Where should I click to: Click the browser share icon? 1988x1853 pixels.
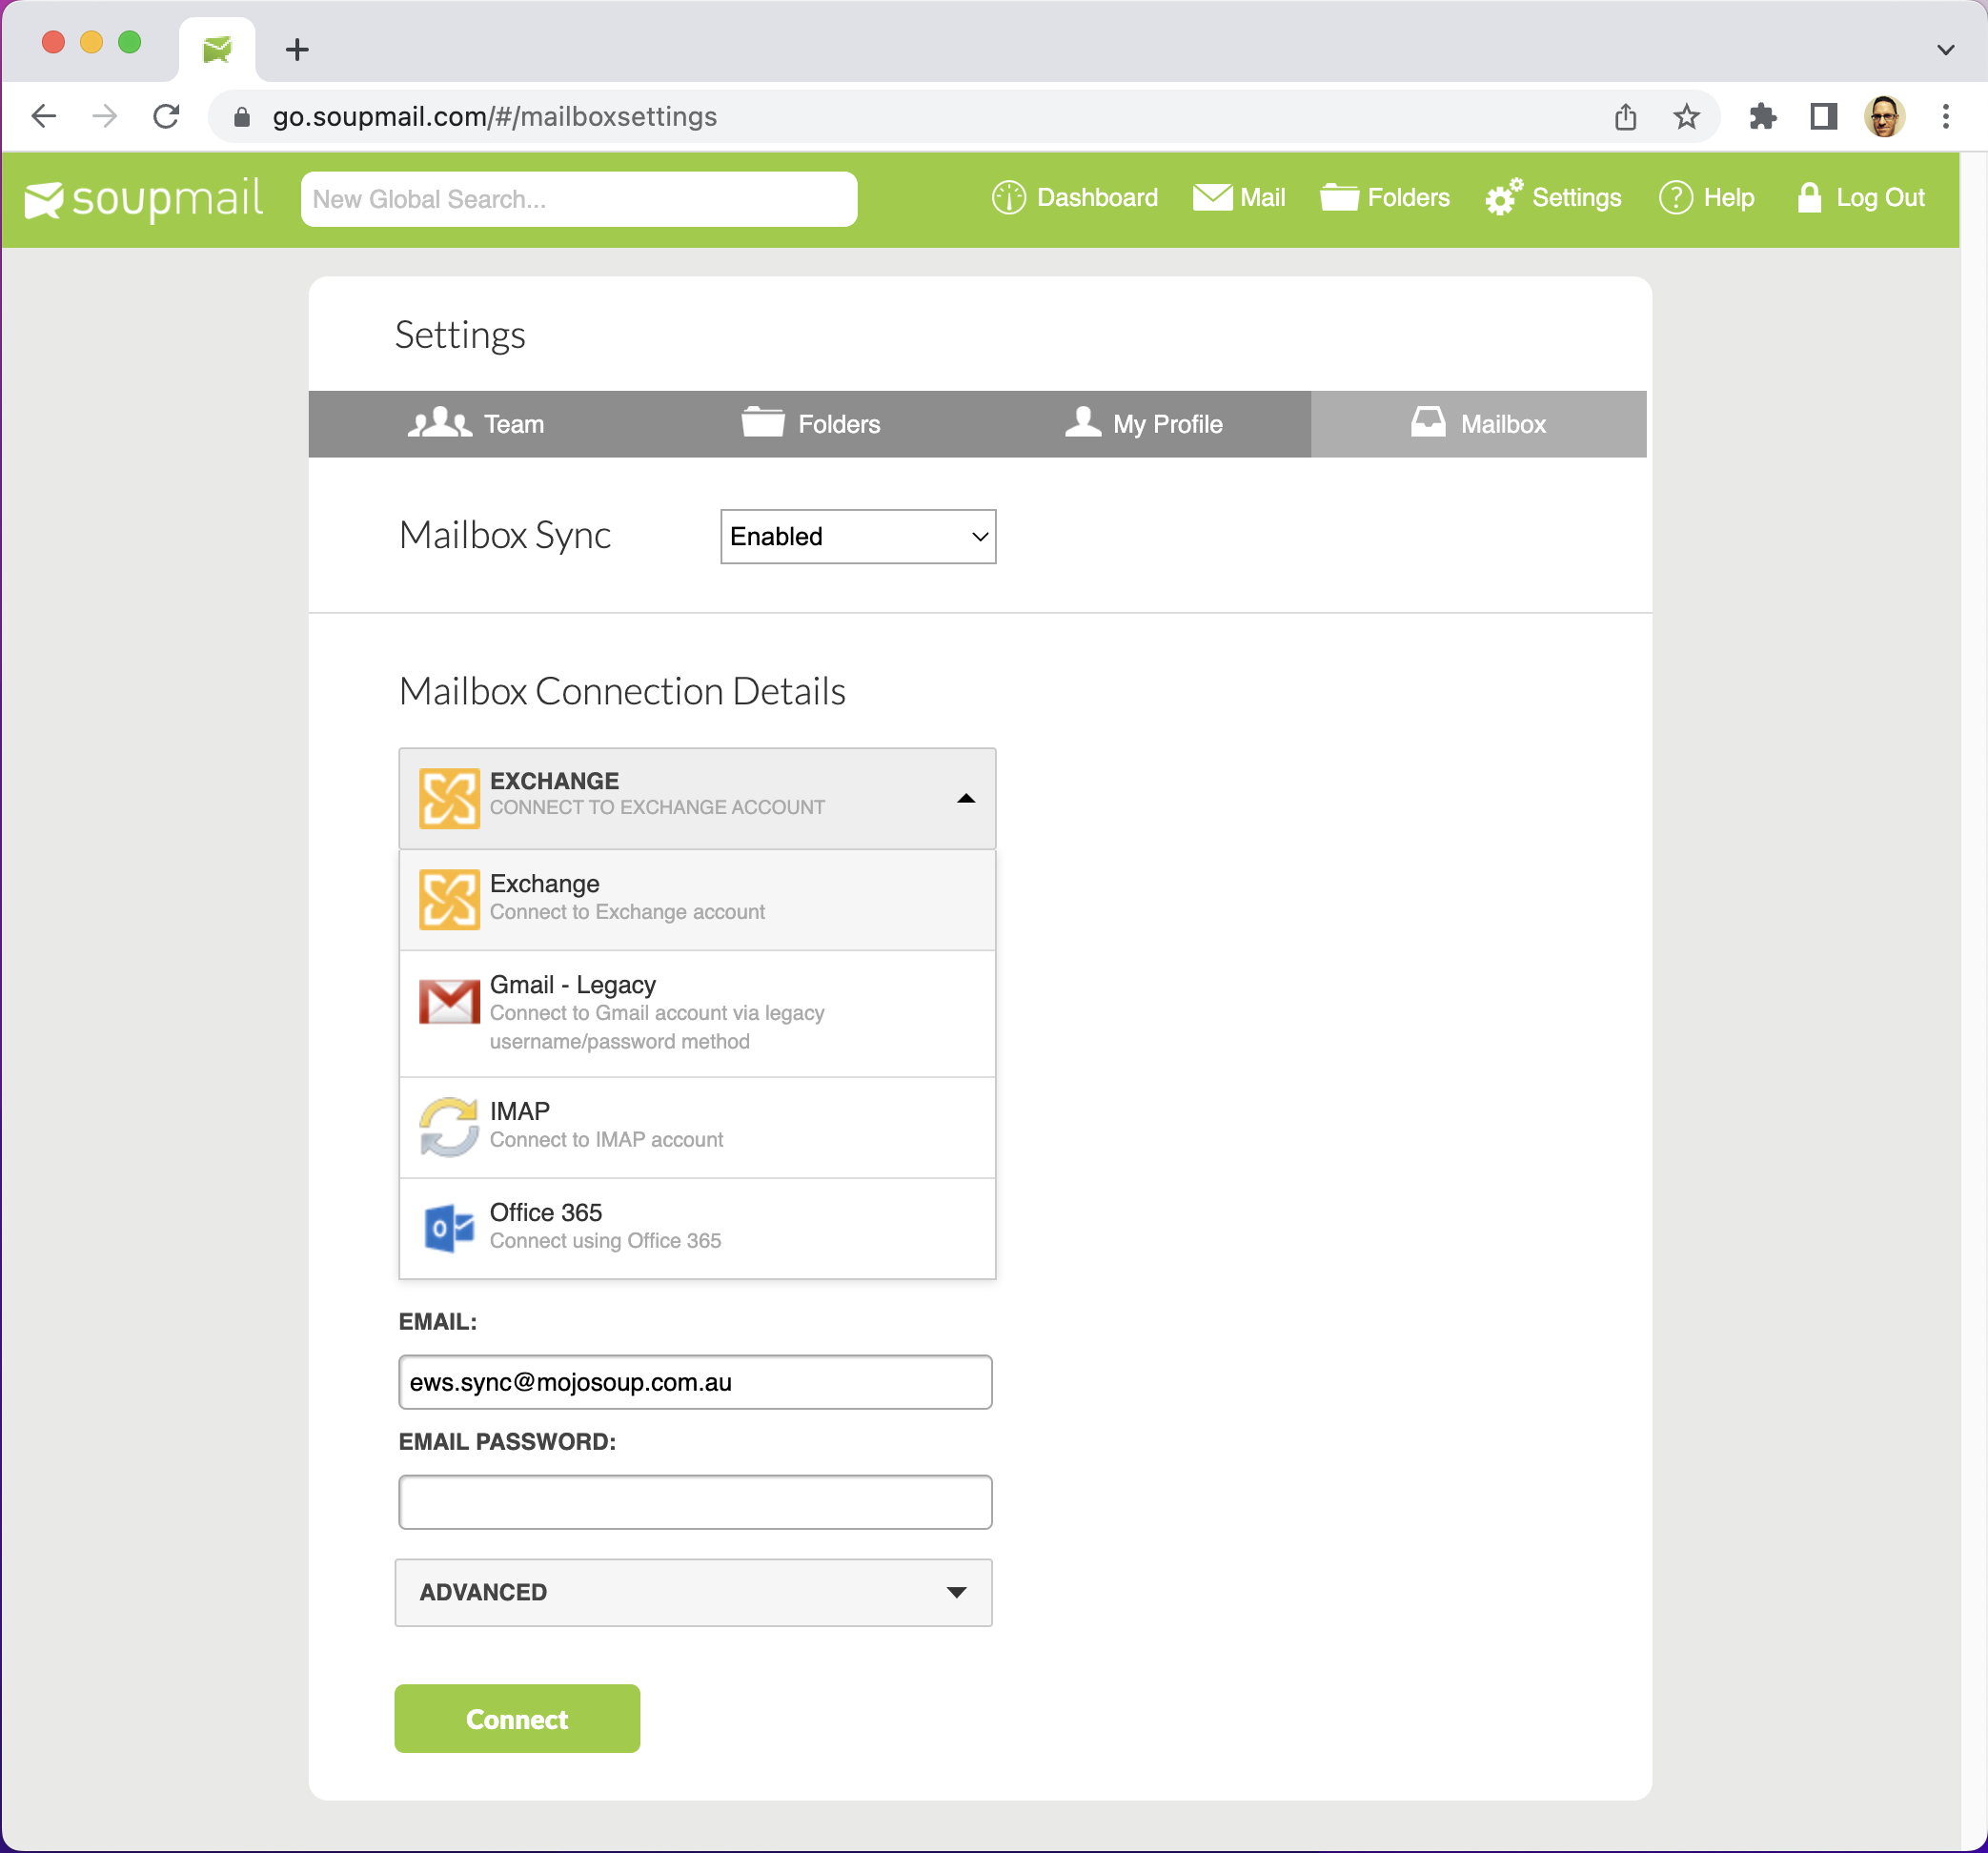pos(1625,117)
